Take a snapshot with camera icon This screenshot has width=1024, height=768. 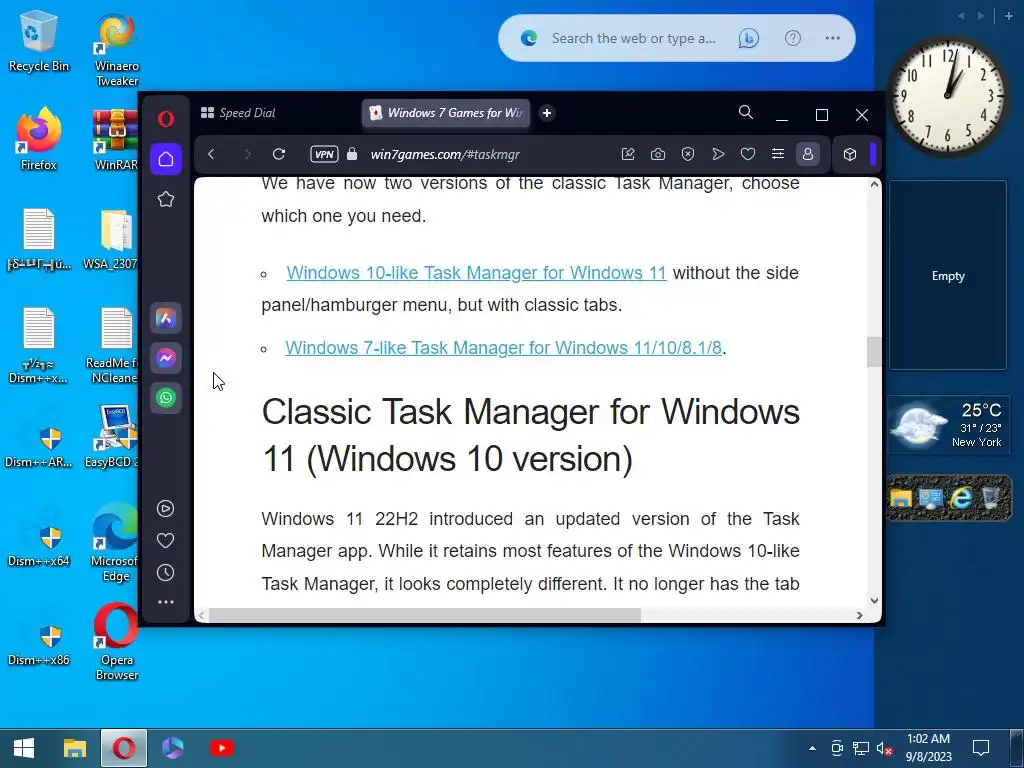pos(658,154)
